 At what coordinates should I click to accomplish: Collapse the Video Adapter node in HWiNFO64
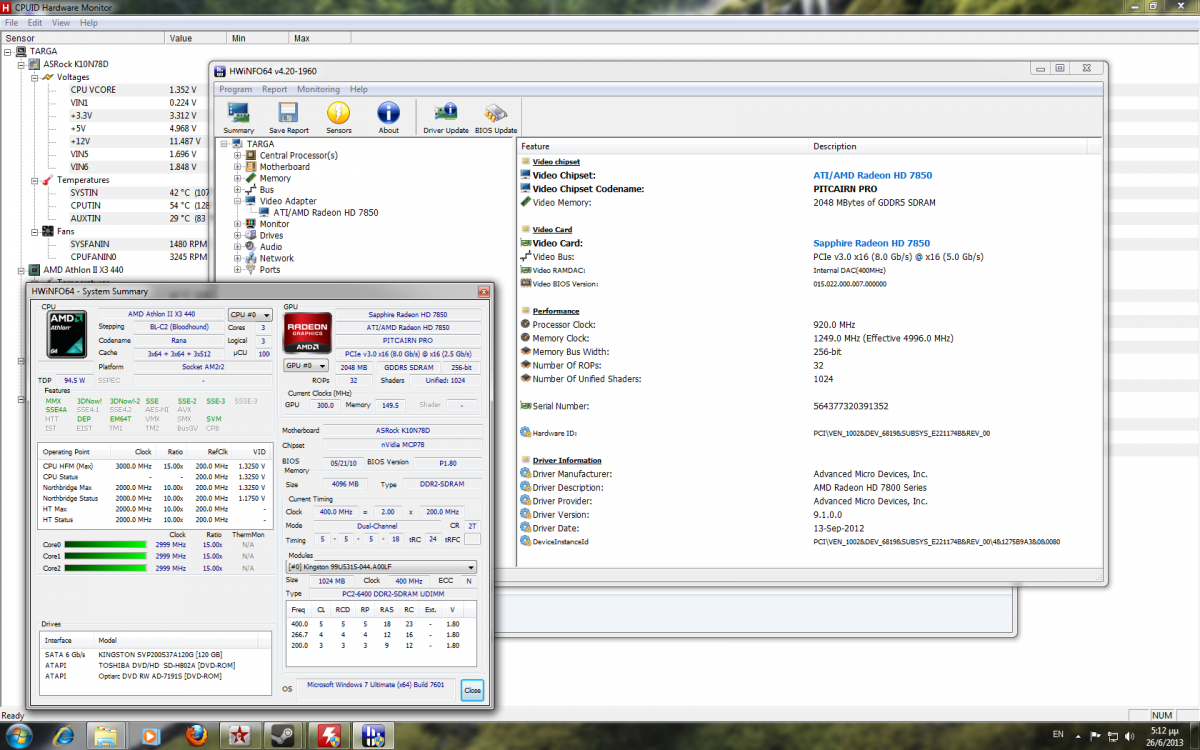(x=237, y=201)
